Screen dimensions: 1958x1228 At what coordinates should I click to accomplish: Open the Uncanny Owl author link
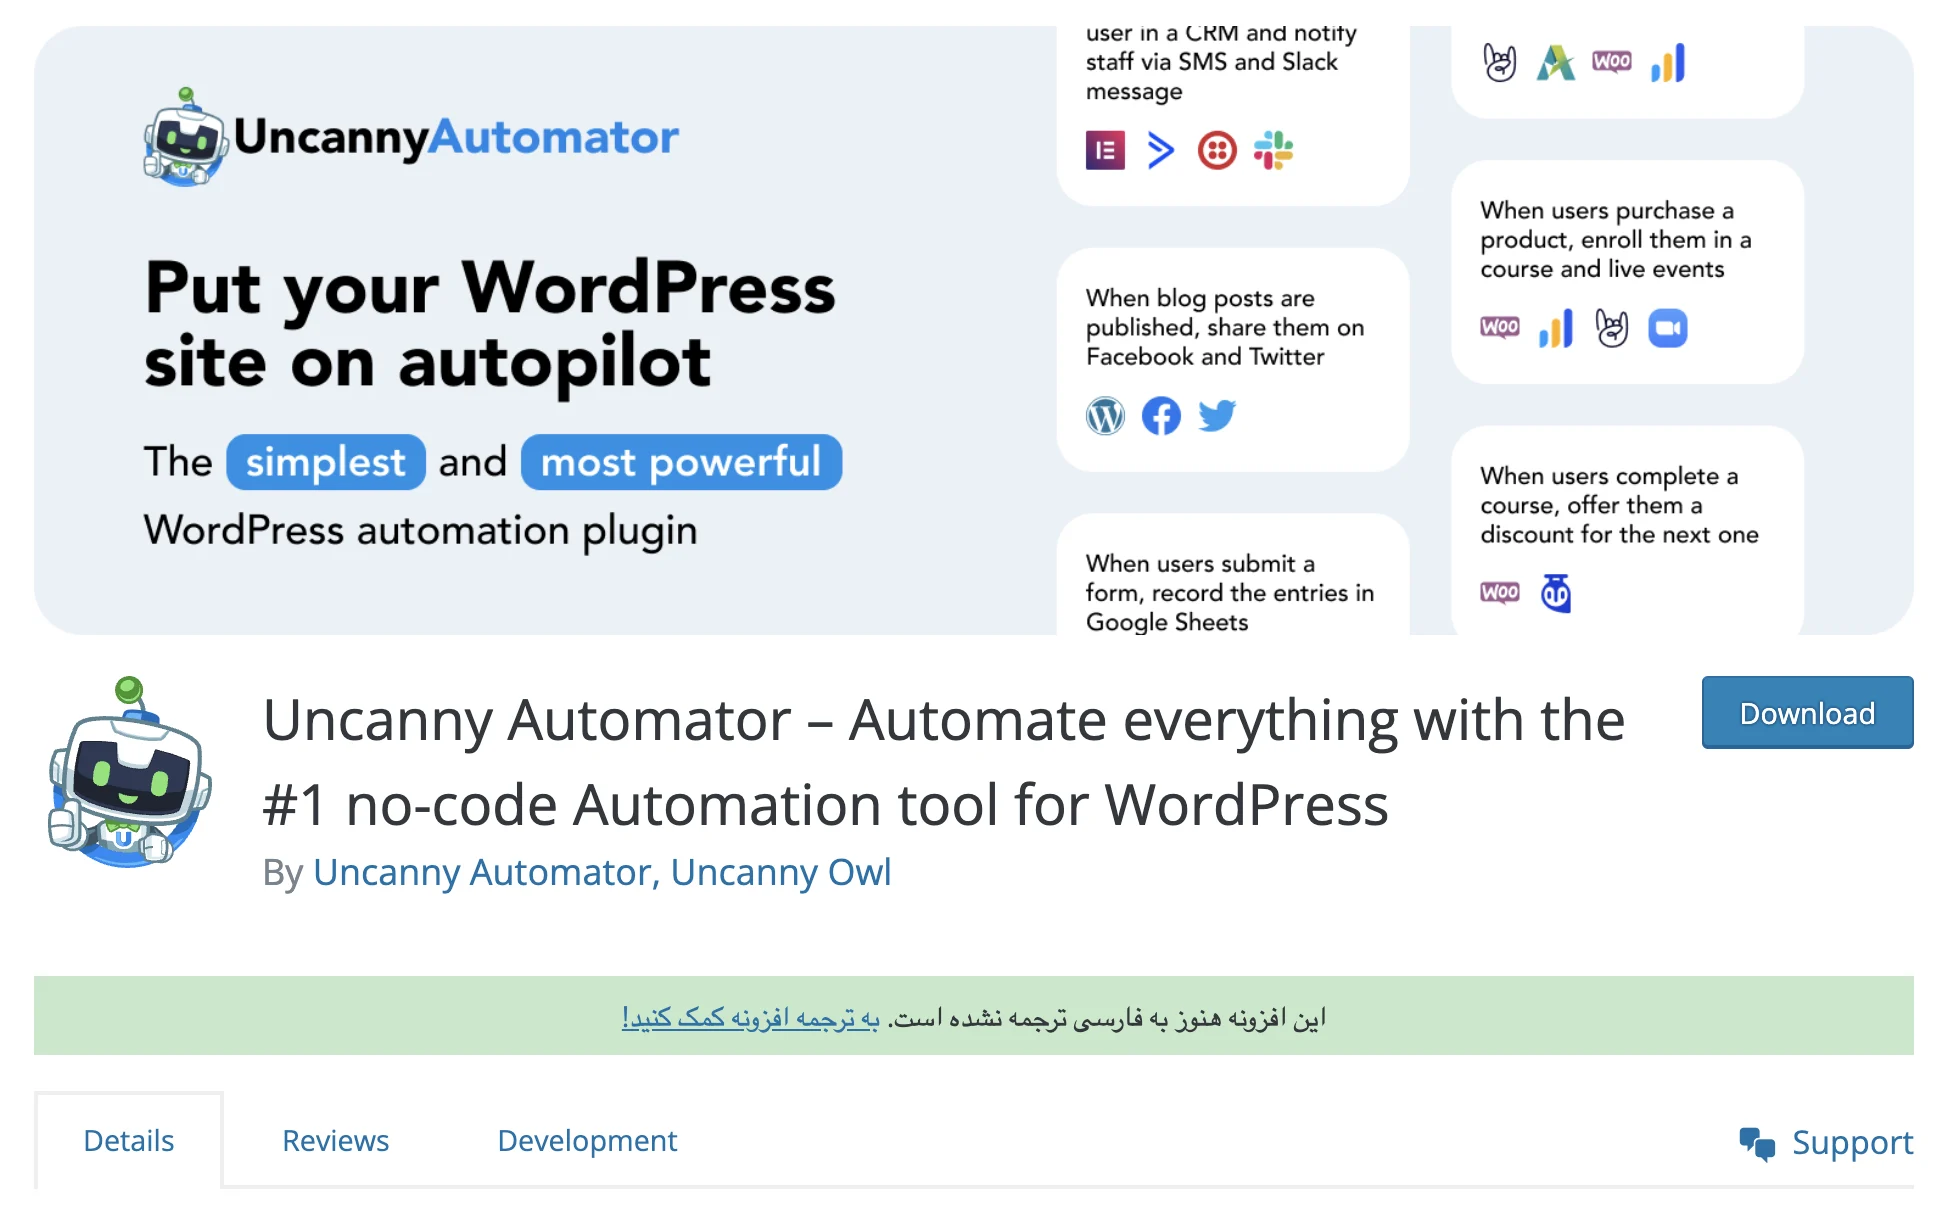coord(781,872)
